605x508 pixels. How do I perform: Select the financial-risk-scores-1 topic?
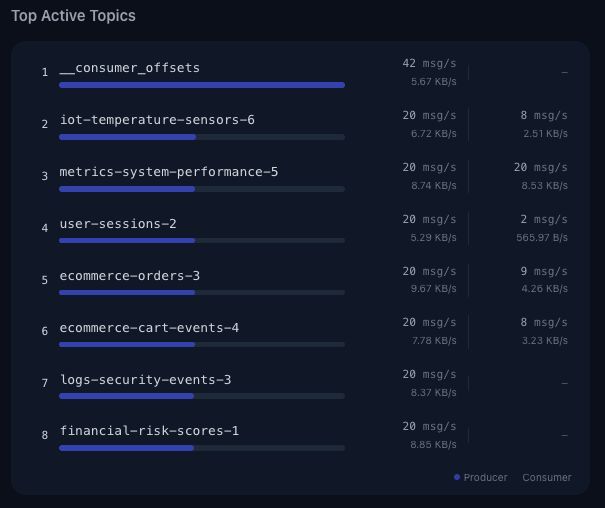point(149,431)
